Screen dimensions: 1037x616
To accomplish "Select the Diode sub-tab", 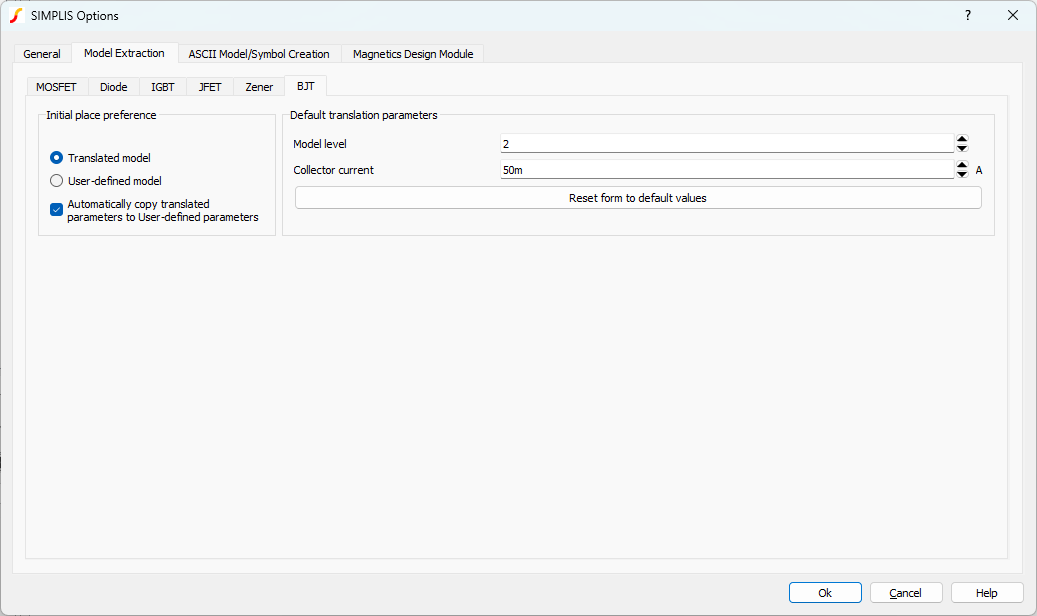I will 113,87.
